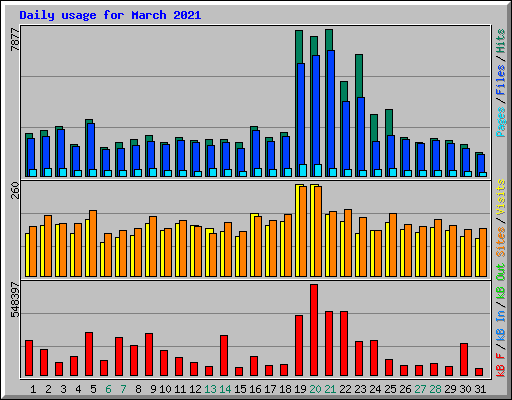This screenshot has width=512, height=400.
Task: Click day label 23 on the x-axis
Action: (360, 389)
